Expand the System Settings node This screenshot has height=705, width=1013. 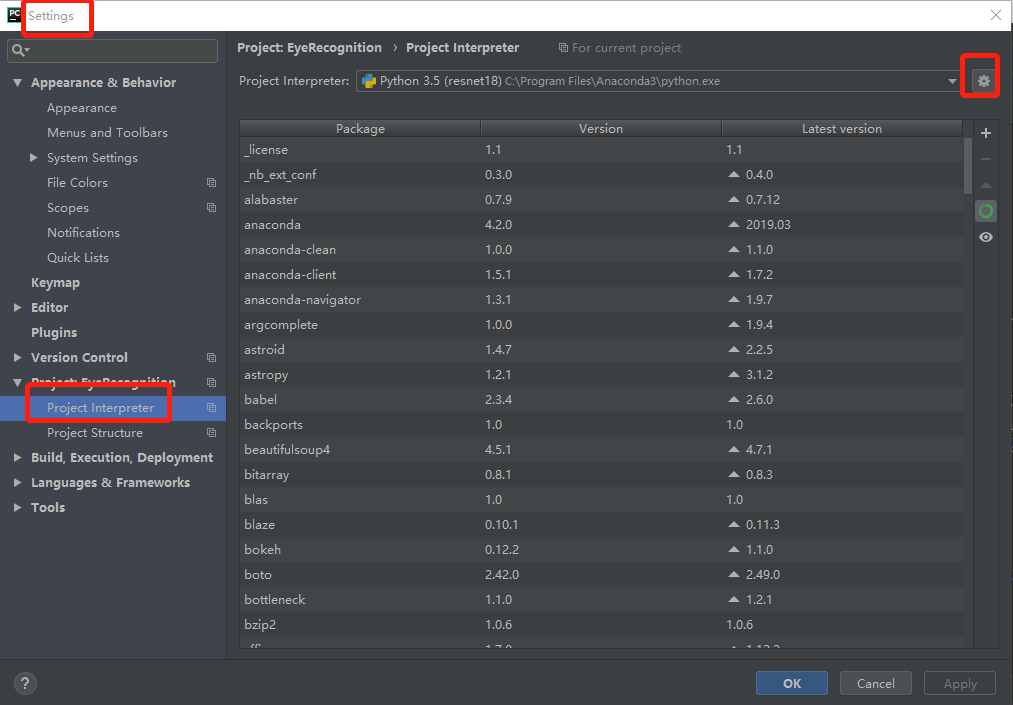[34, 158]
